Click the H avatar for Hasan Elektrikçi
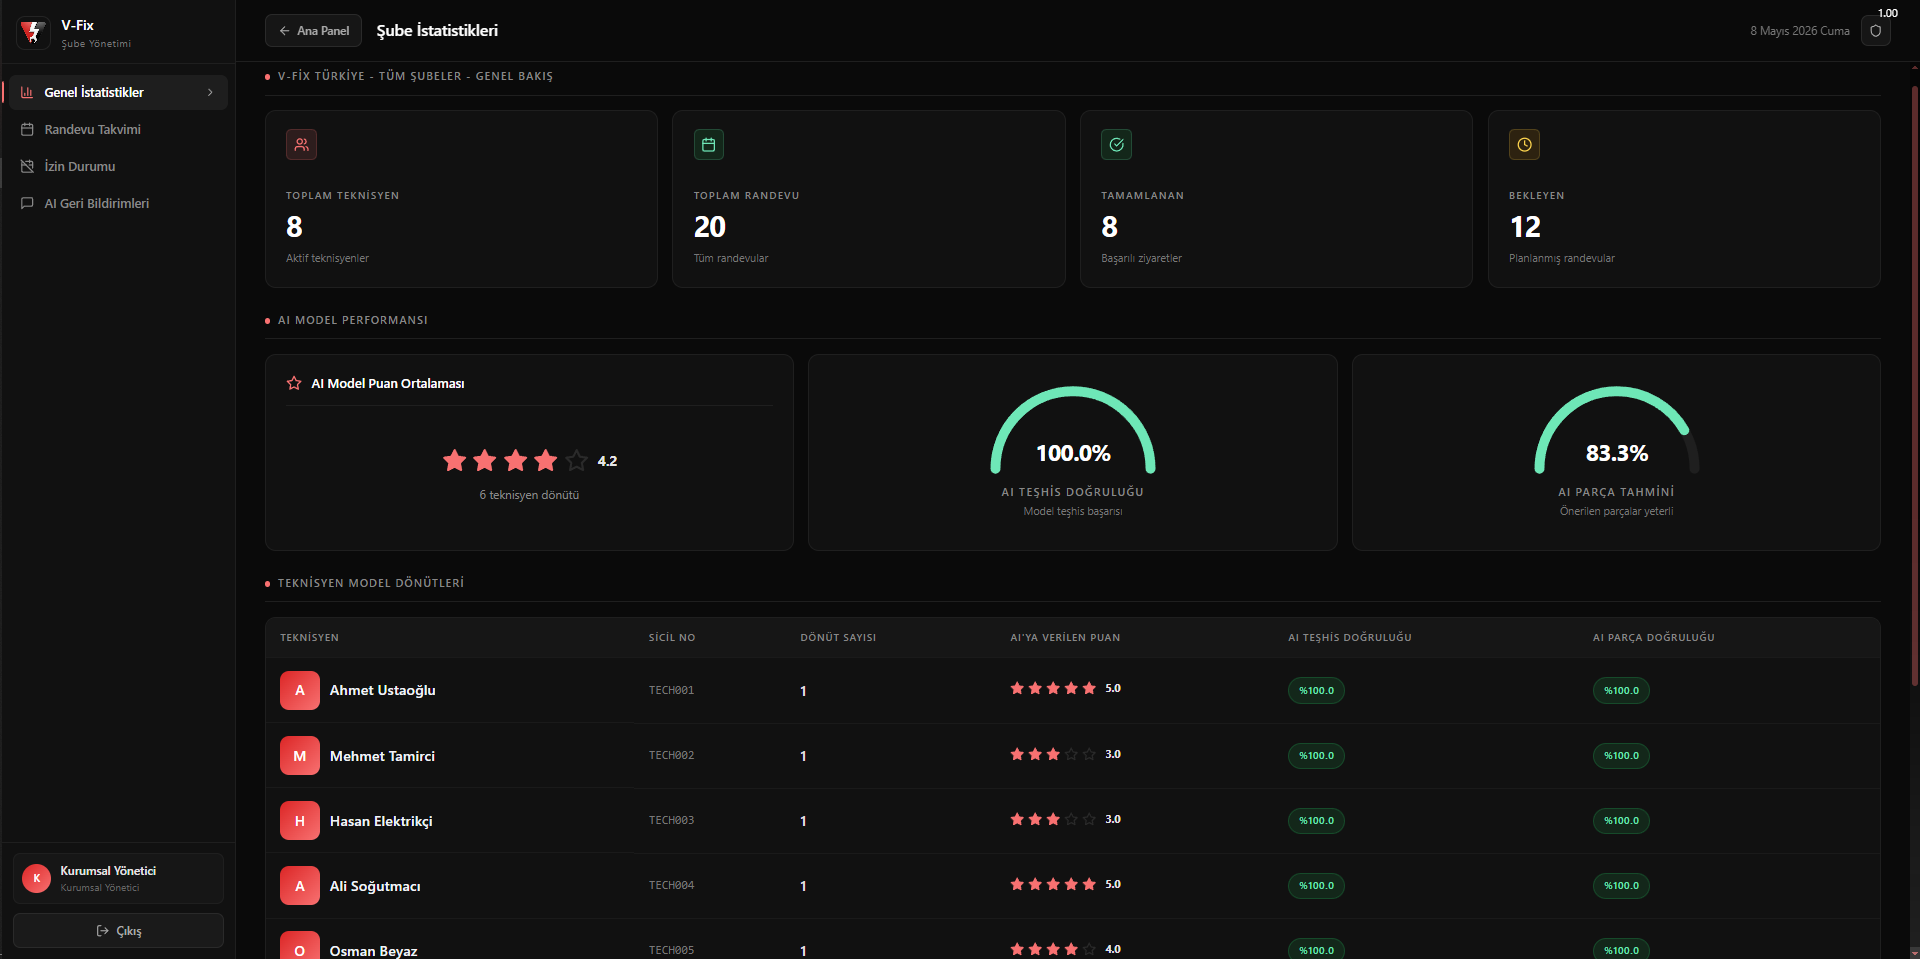This screenshot has height=959, width=1920. 300,821
